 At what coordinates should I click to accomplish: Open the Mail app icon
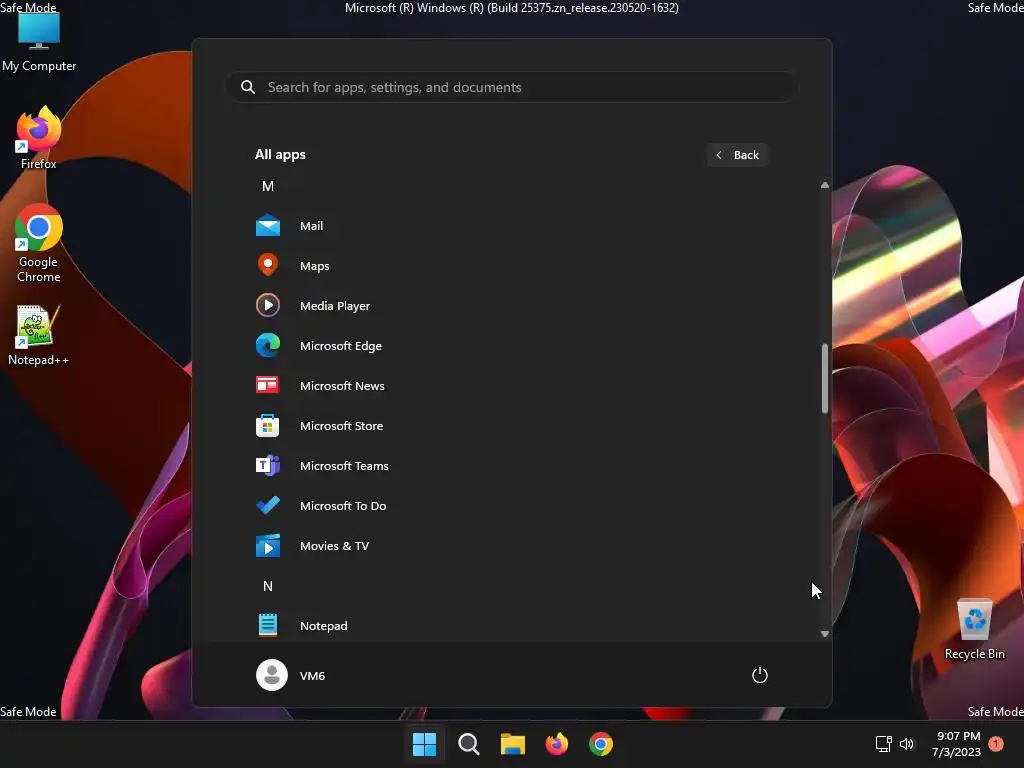(268, 226)
